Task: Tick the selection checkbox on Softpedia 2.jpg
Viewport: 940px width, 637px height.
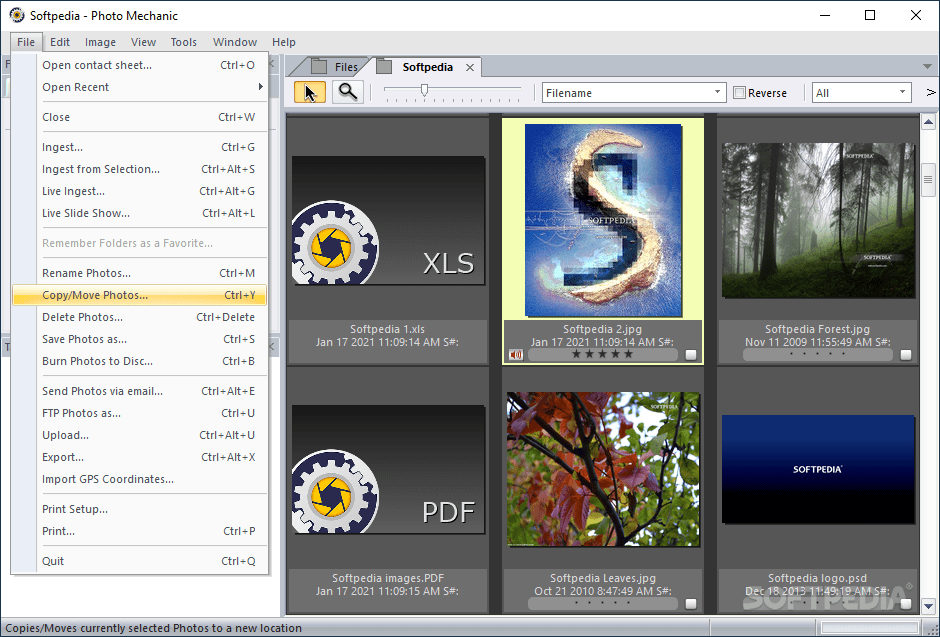Action: coord(690,354)
